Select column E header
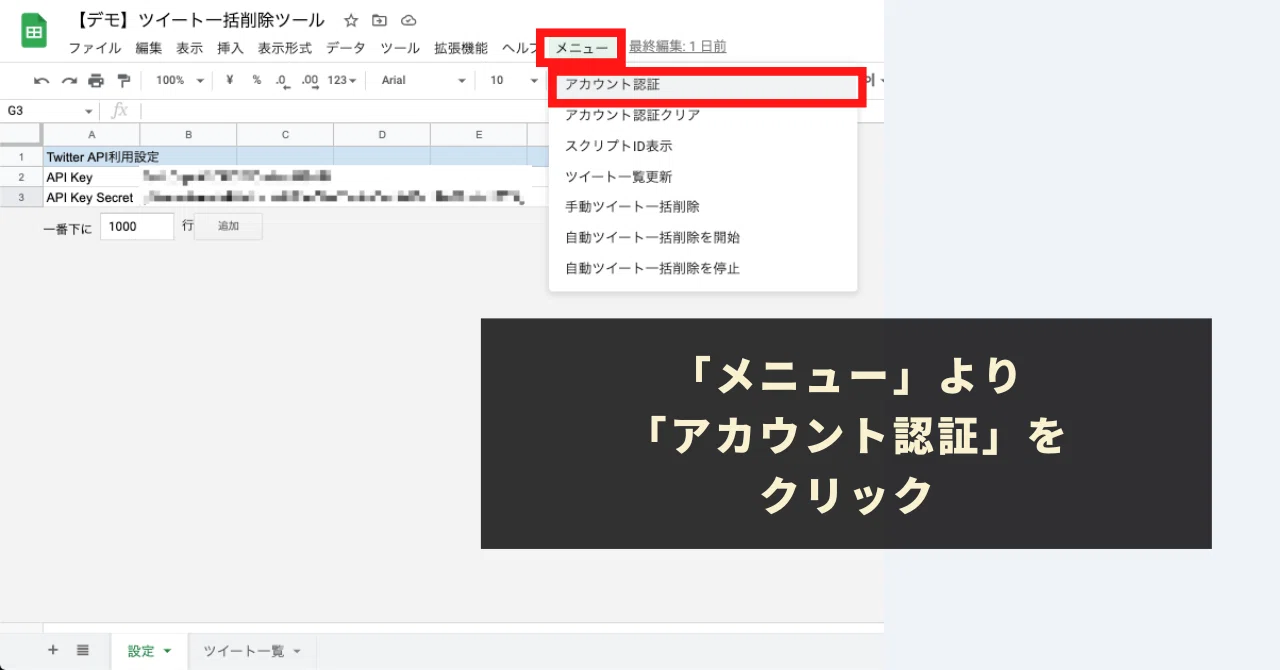Viewport: 1280px width, 670px height. pyautogui.click(x=479, y=135)
